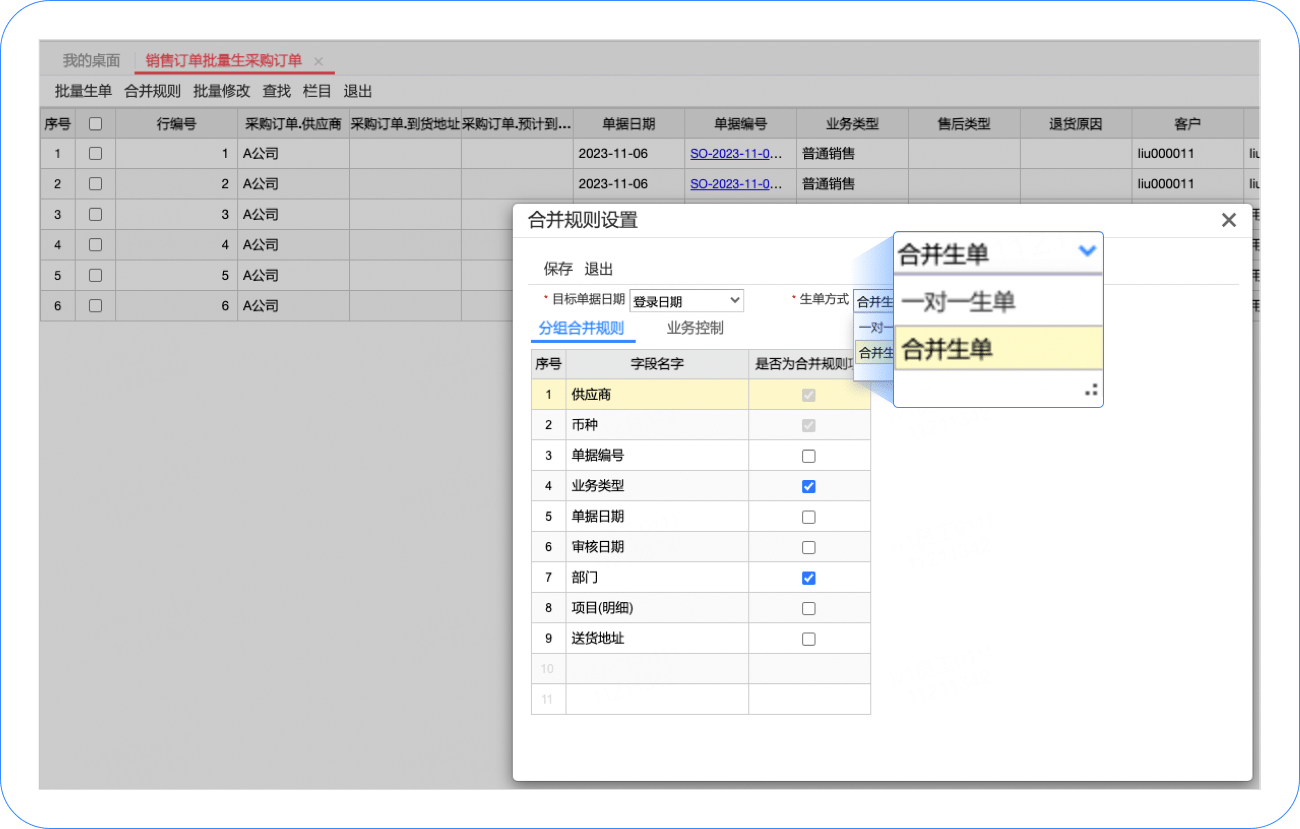Select the 销售订单批量生采购订单 tab

click(x=224, y=61)
